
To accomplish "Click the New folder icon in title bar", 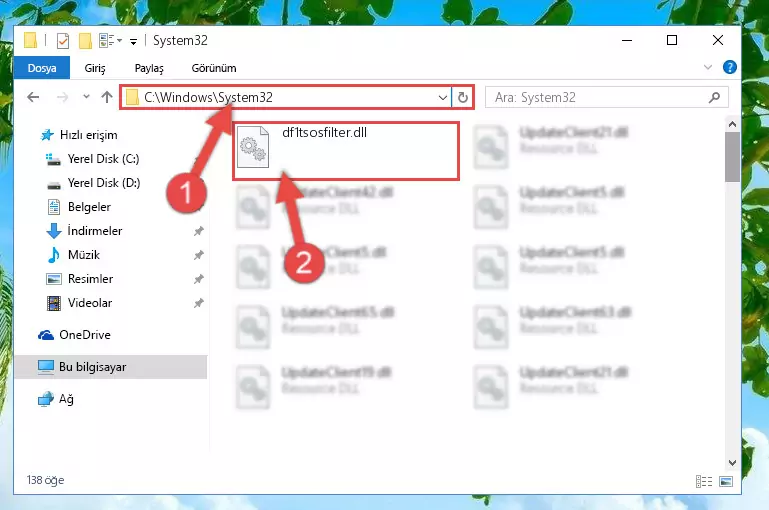I will [x=85, y=41].
